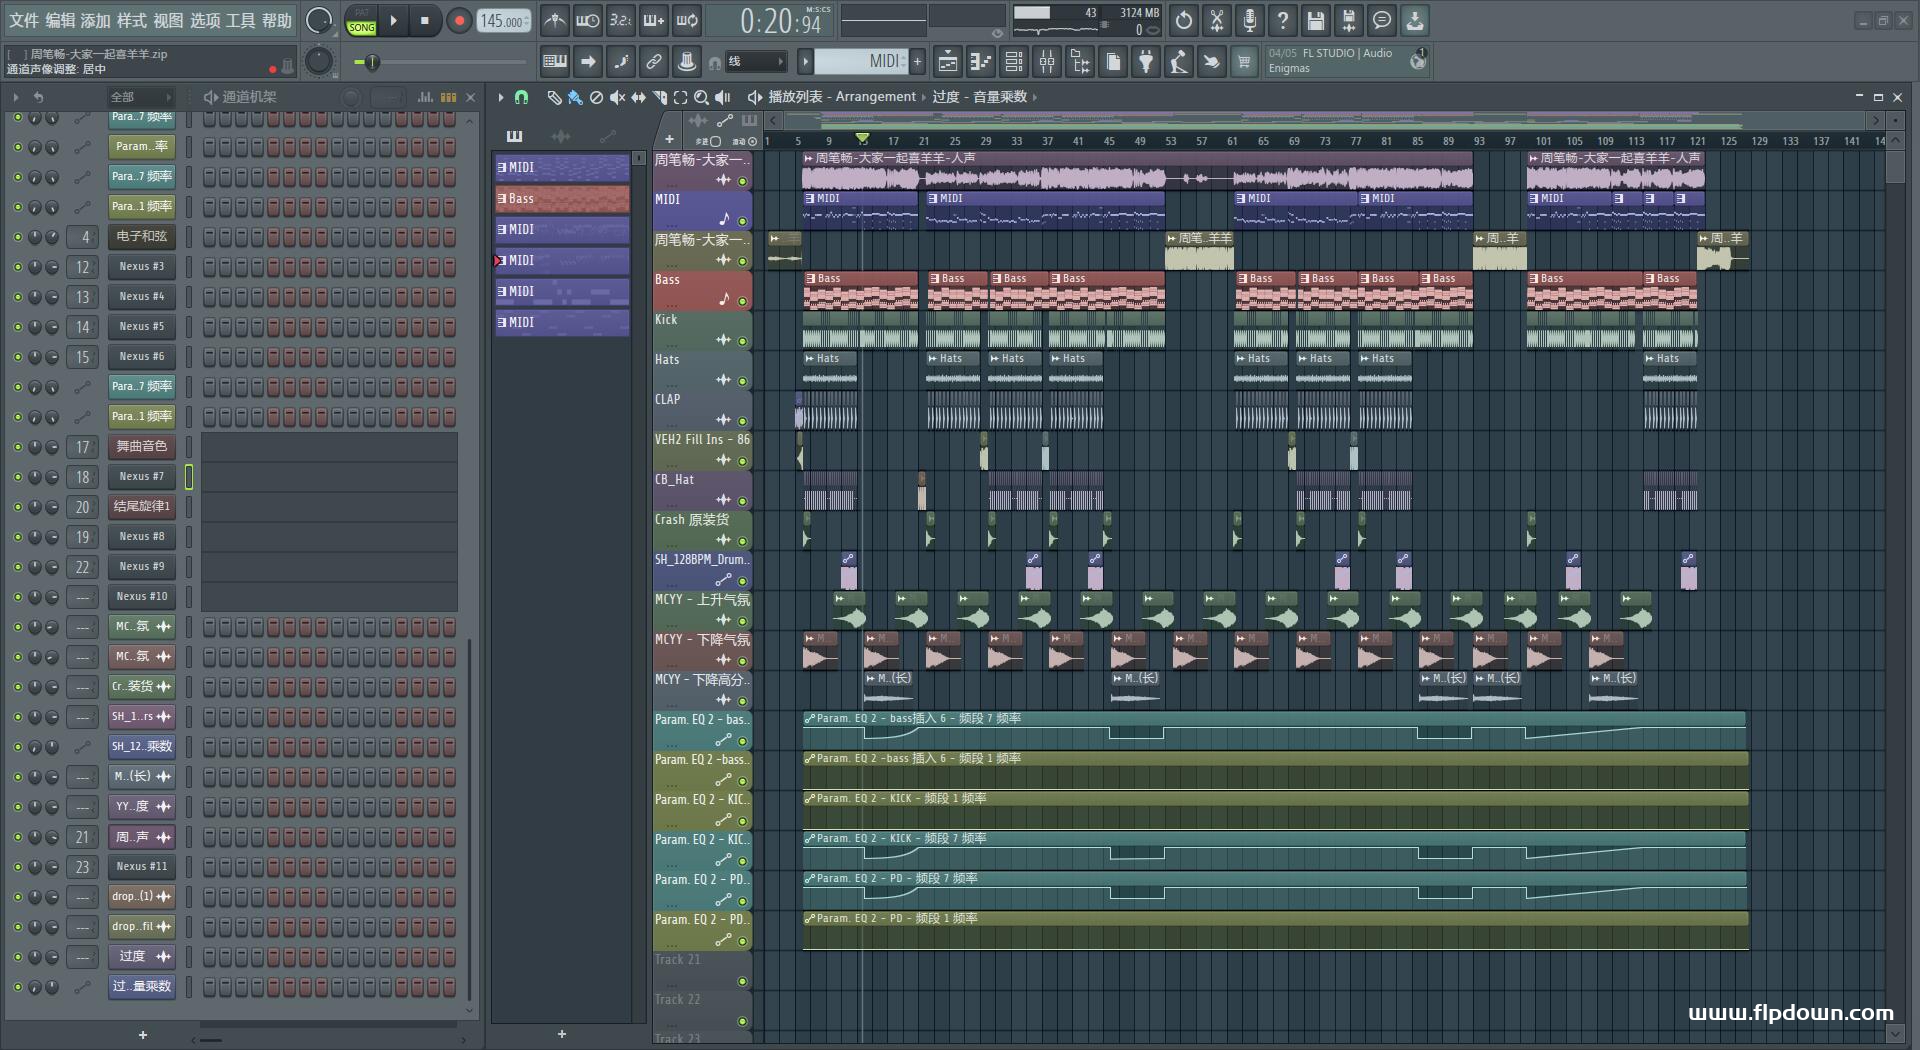Select the playlist slip tool
Image resolution: width=1920 pixels, height=1050 pixels.
638,97
